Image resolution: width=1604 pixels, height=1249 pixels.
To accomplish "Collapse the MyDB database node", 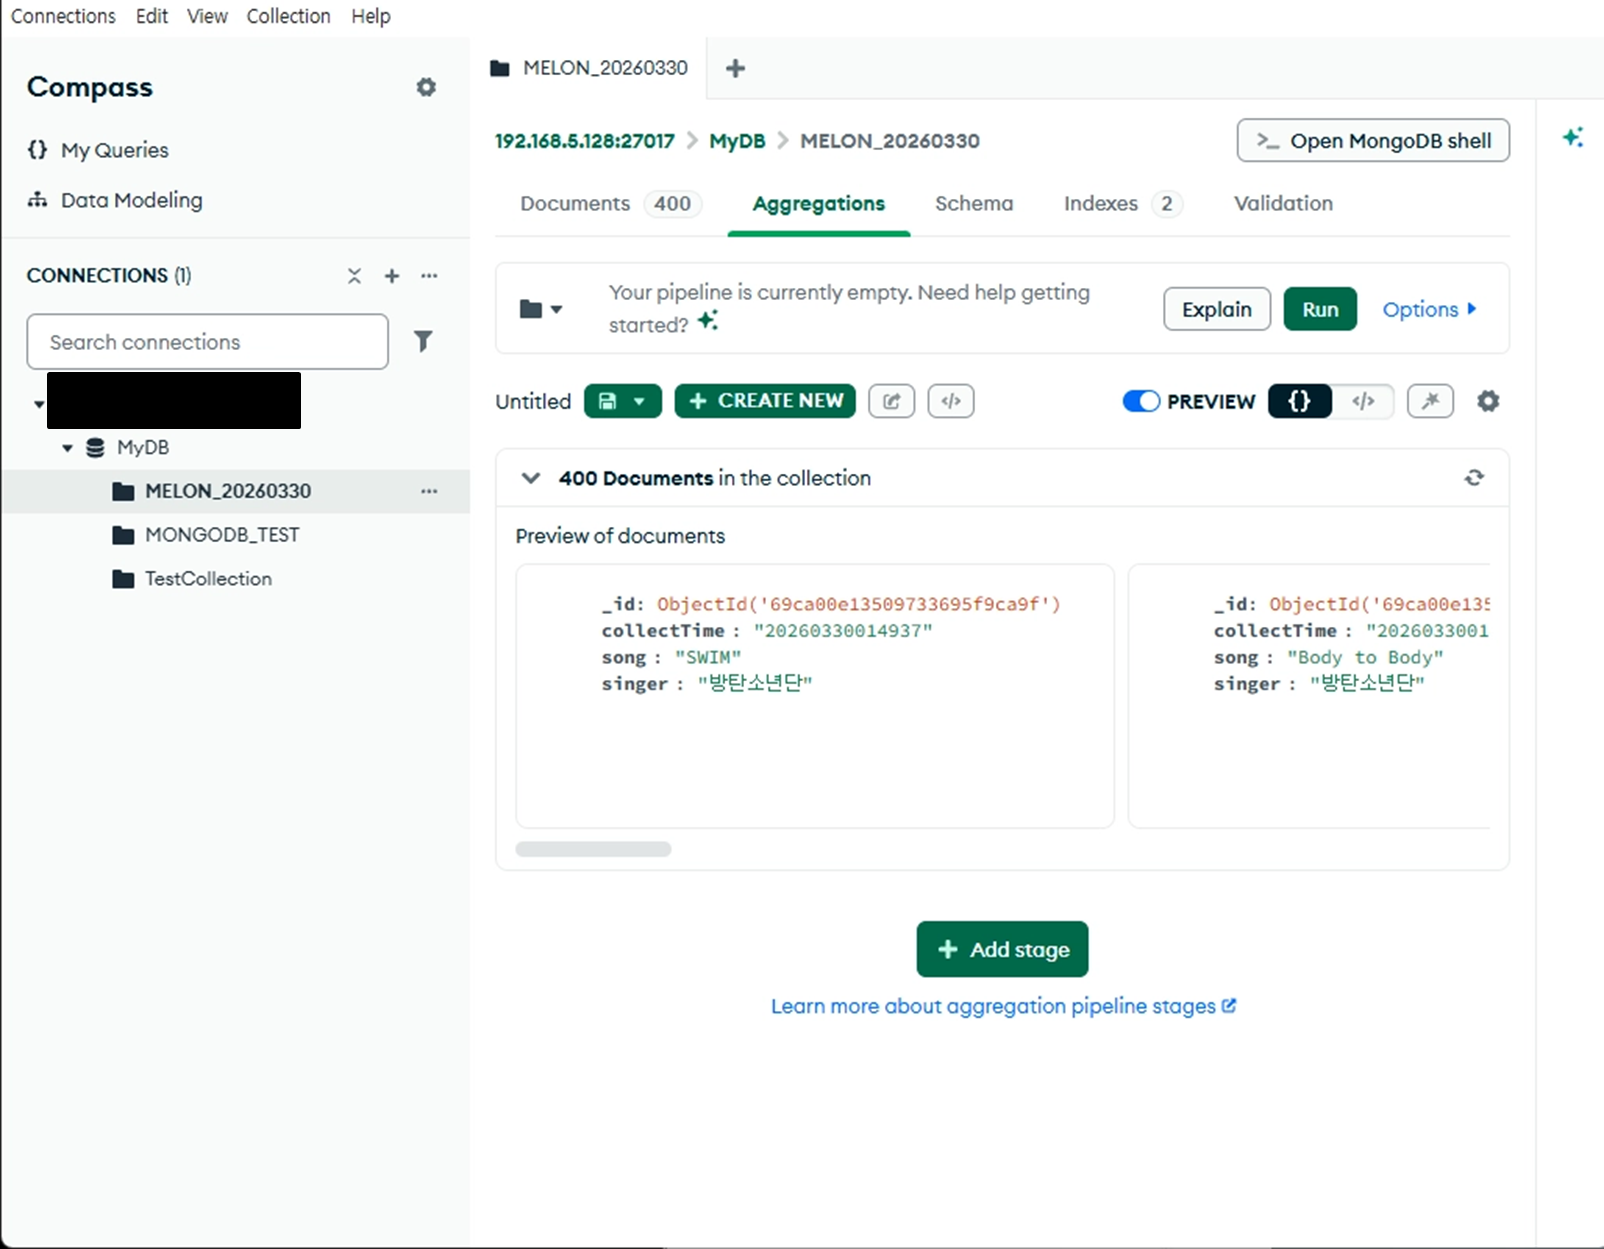I will click(67, 448).
